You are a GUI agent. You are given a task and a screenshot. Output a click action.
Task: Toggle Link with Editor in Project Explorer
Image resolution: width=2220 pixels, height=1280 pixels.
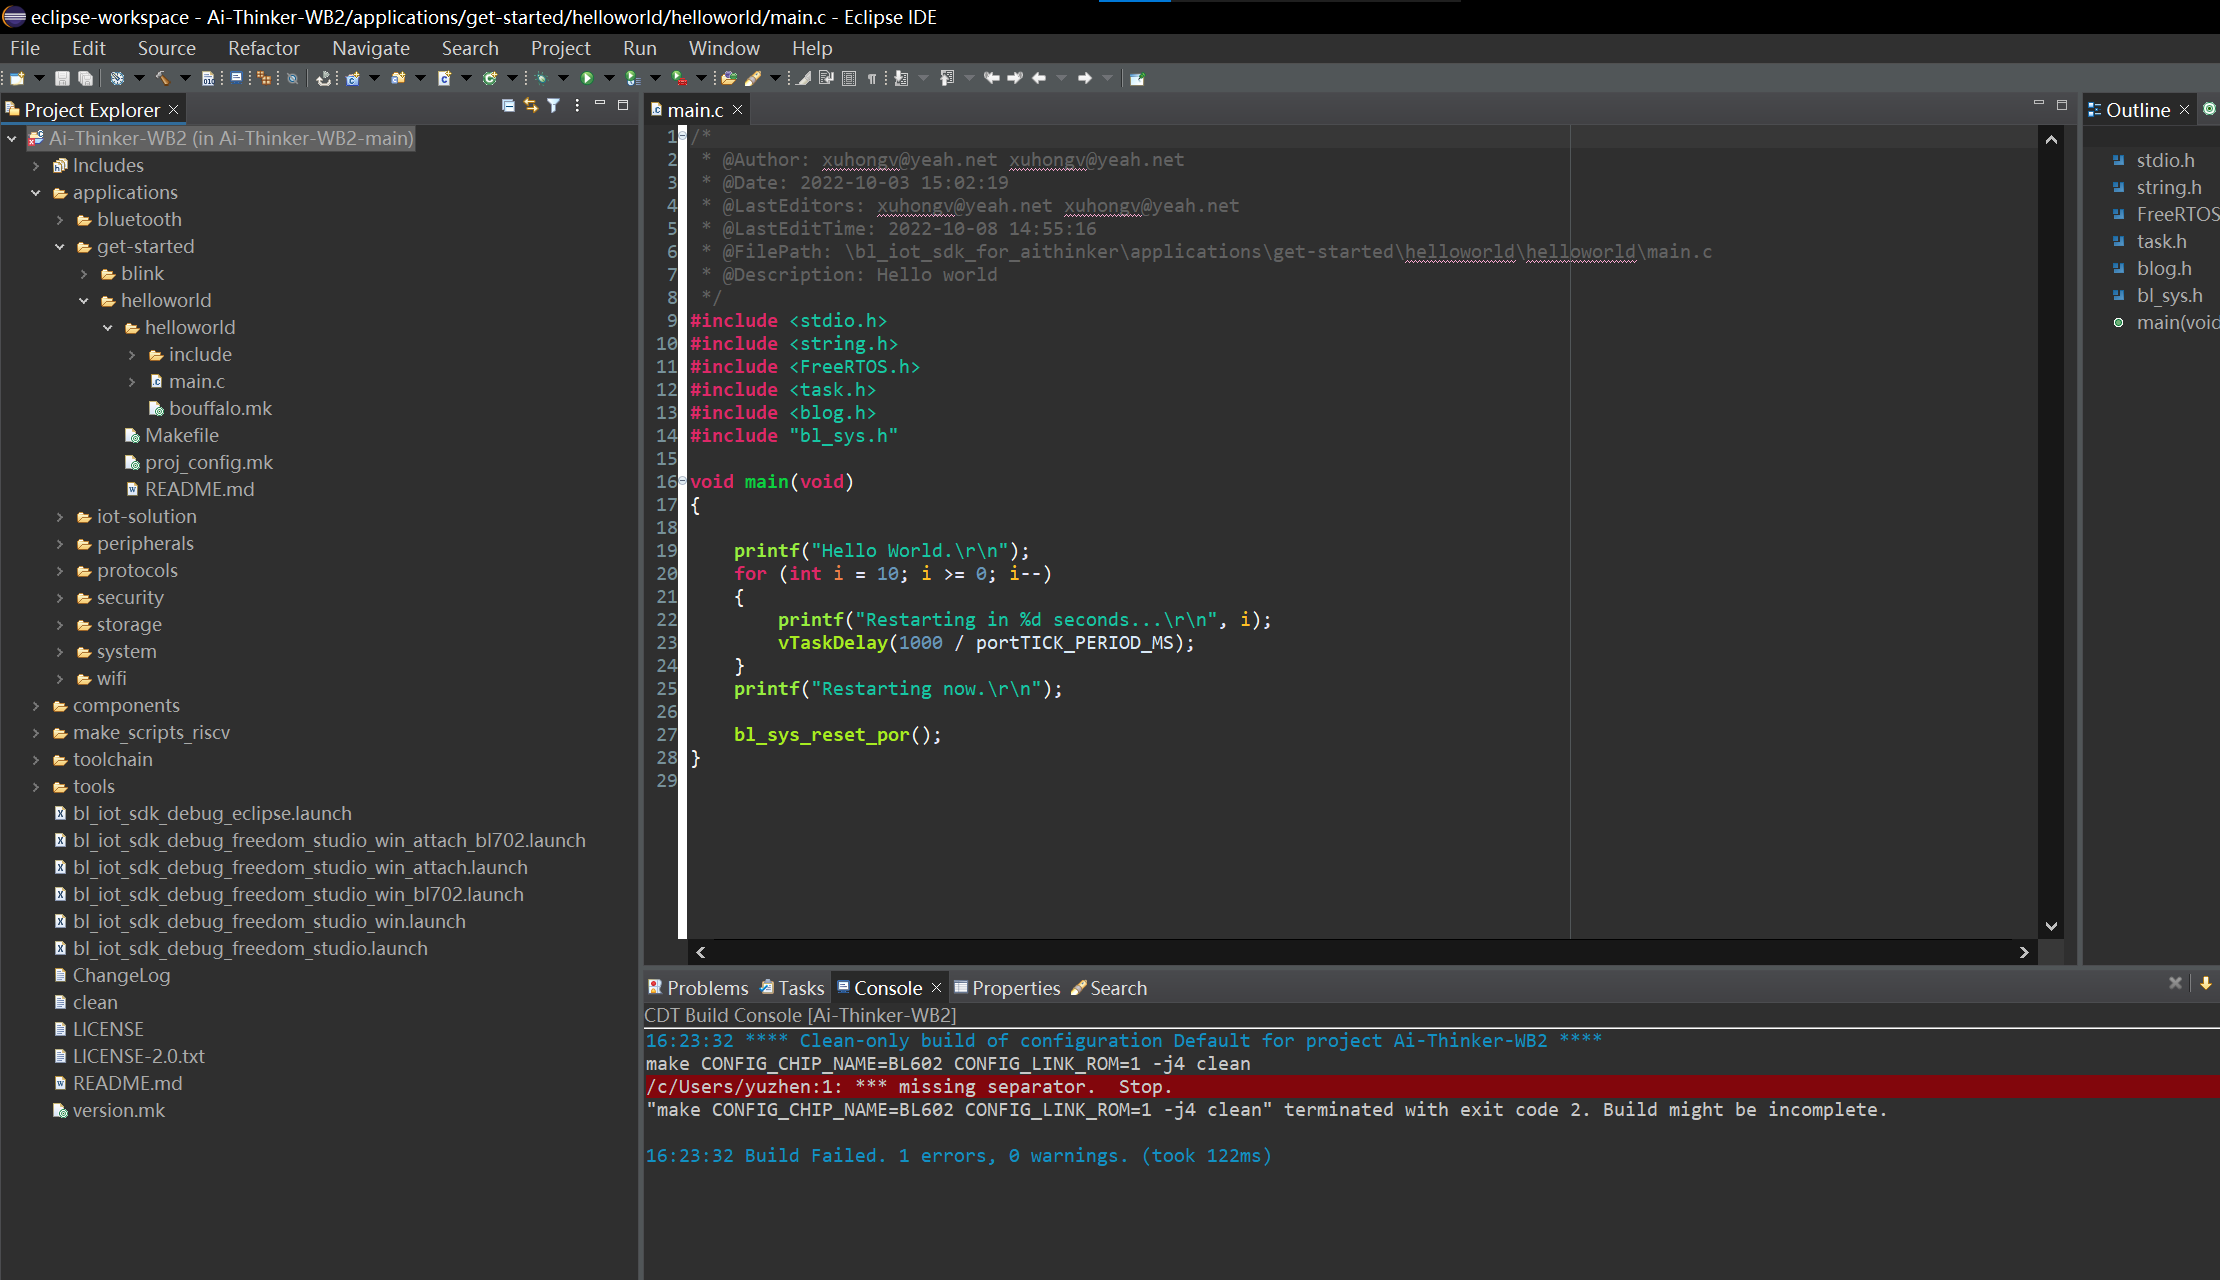(x=531, y=105)
